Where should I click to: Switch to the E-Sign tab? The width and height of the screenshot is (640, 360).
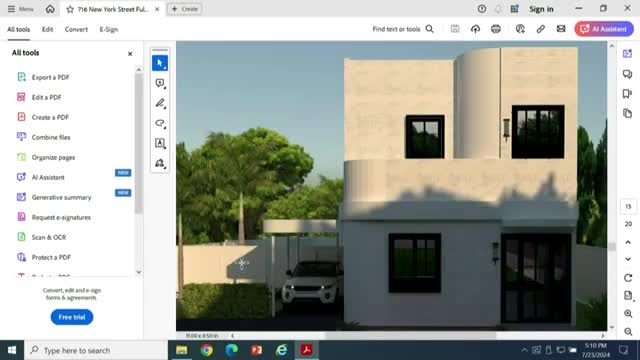(109, 29)
